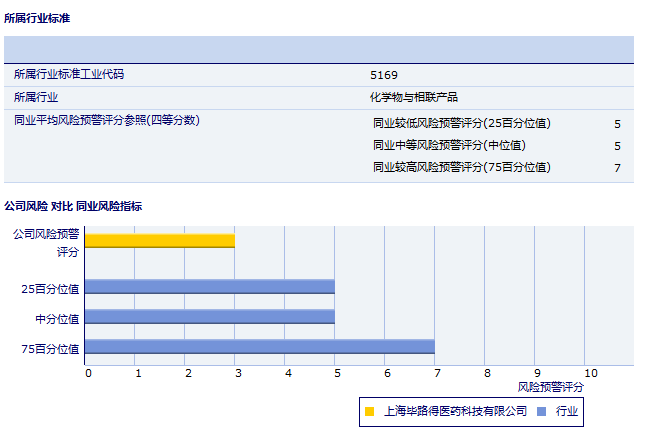Image resolution: width=669 pixels, height=434 pixels.
Task: Select the 行业 legend label
Action: [x=567, y=411]
